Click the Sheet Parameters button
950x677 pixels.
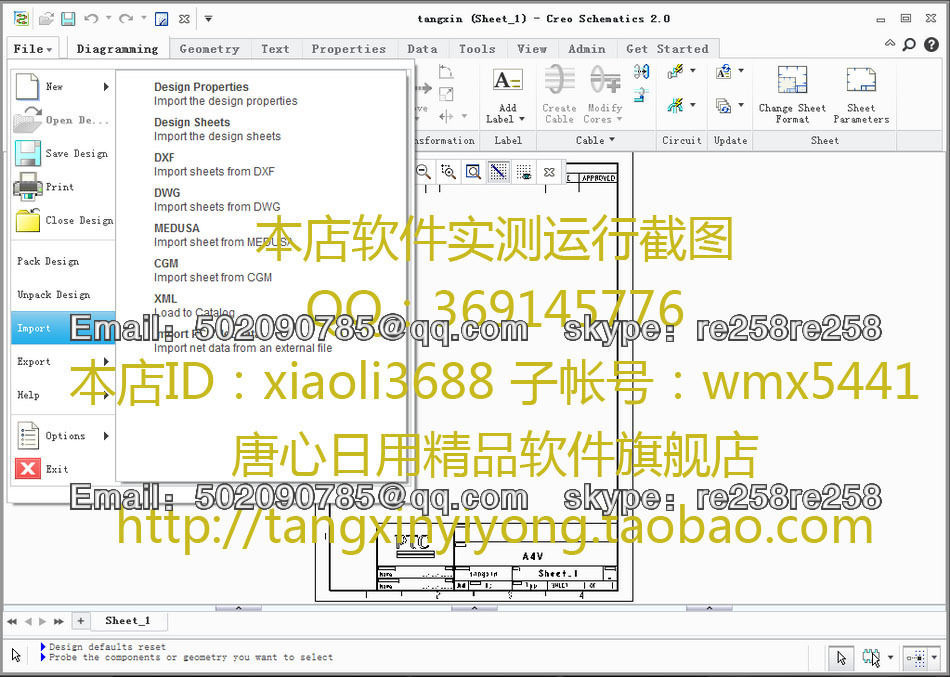[861, 95]
